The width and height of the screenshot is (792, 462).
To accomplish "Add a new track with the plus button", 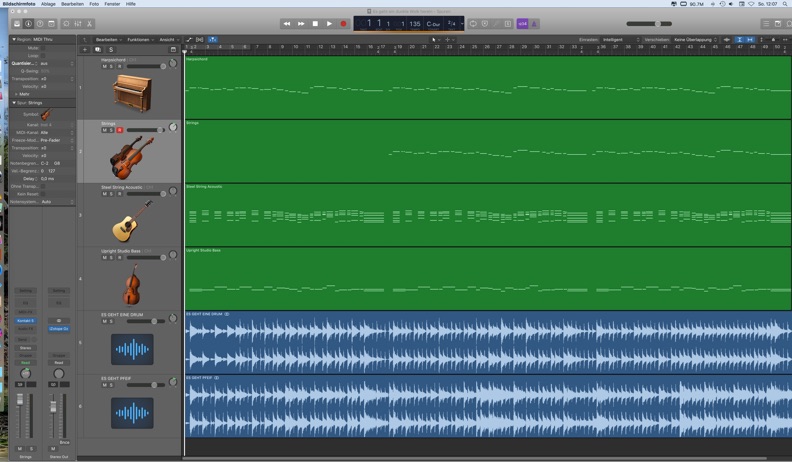I will [x=85, y=49].
